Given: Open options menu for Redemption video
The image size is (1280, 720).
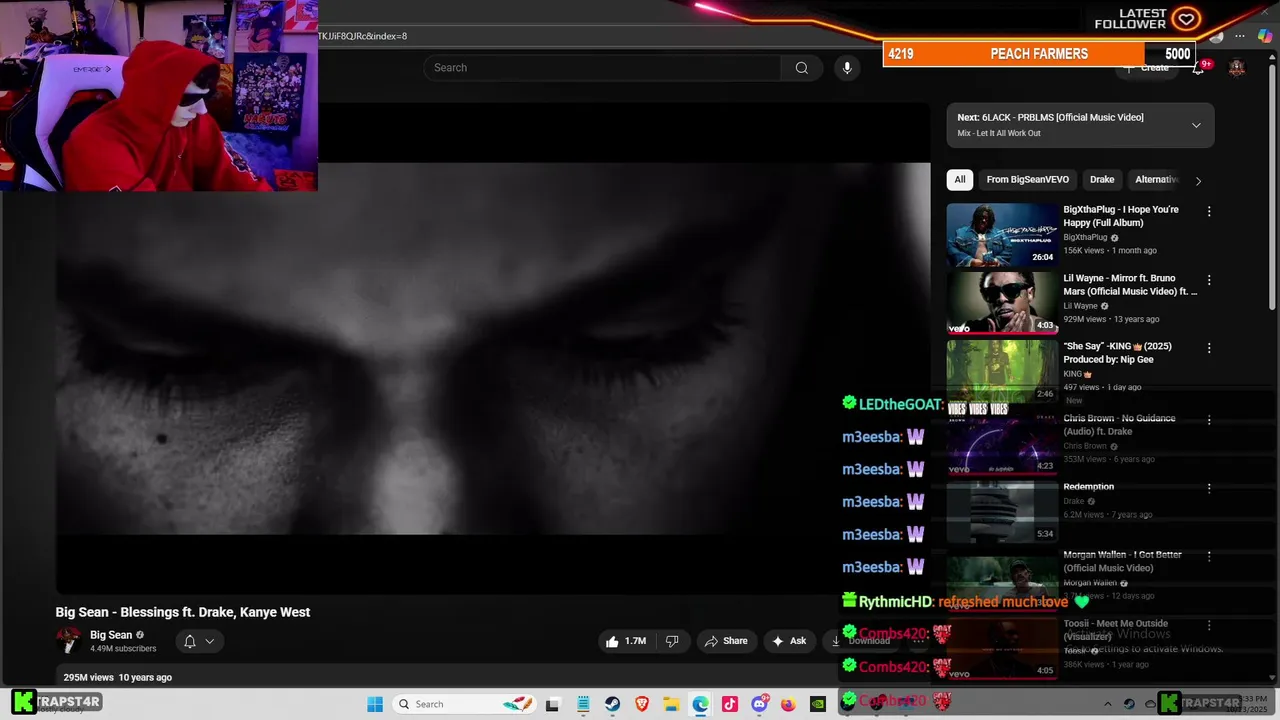Looking at the screenshot, I should pos(1209,488).
